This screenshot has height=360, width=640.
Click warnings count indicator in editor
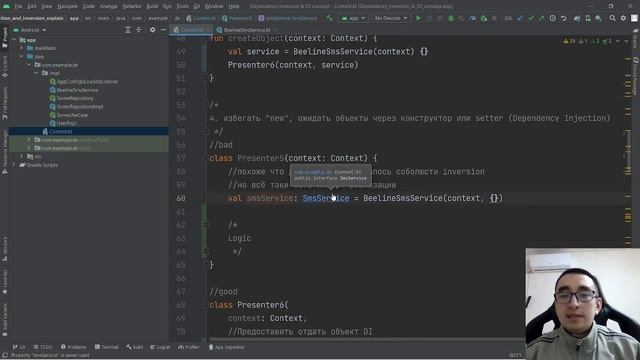pos(569,41)
